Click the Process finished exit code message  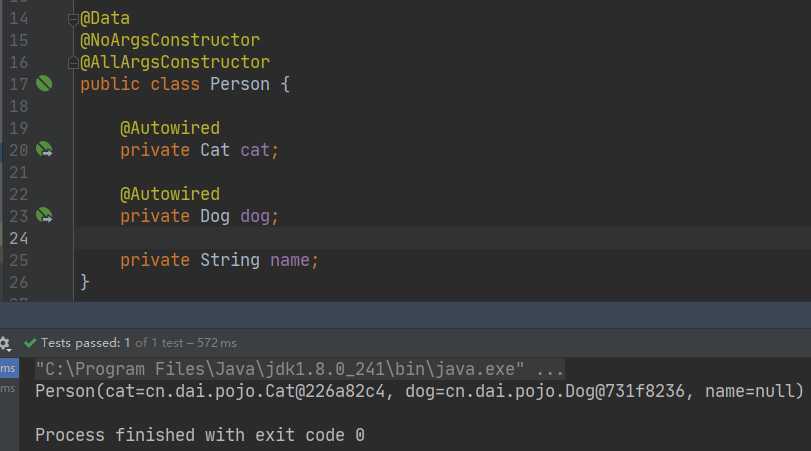point(199,435)
